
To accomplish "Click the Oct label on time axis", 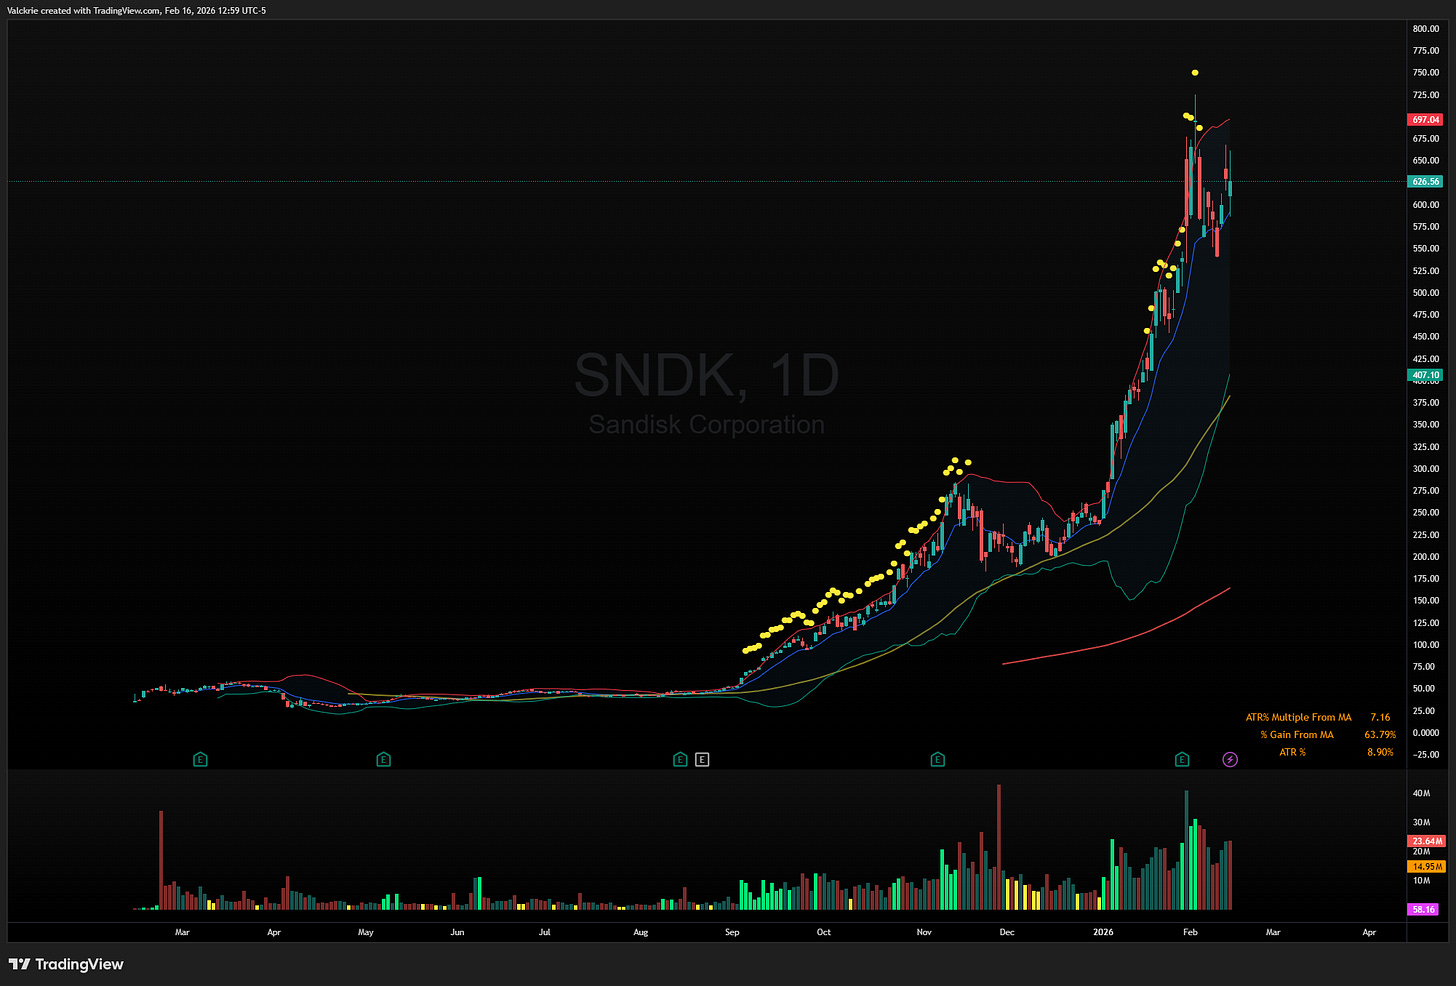I will click(823, 932).
